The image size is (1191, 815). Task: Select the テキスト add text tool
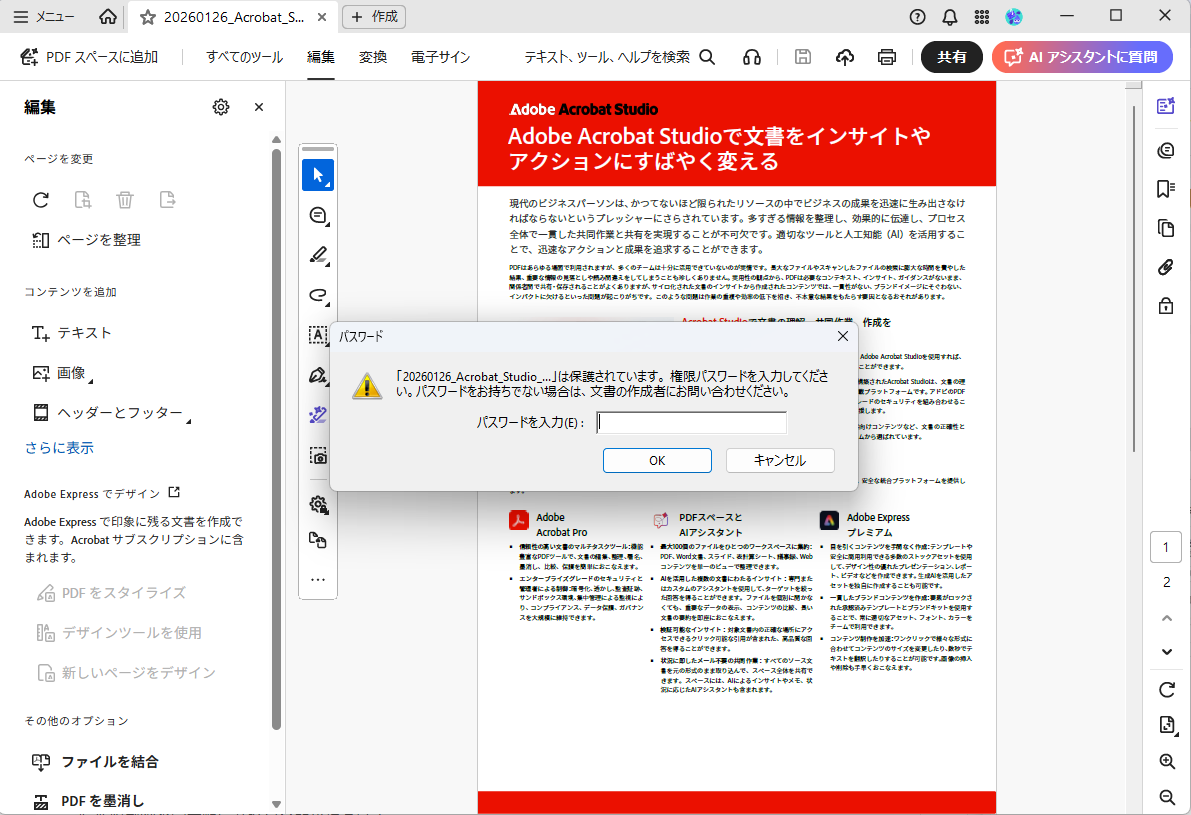point(71,333)
